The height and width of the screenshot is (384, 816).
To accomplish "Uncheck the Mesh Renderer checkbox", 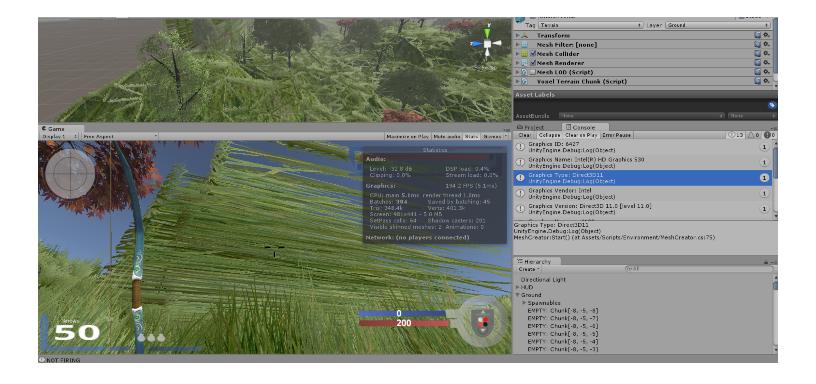I will (x=533, y=63).
